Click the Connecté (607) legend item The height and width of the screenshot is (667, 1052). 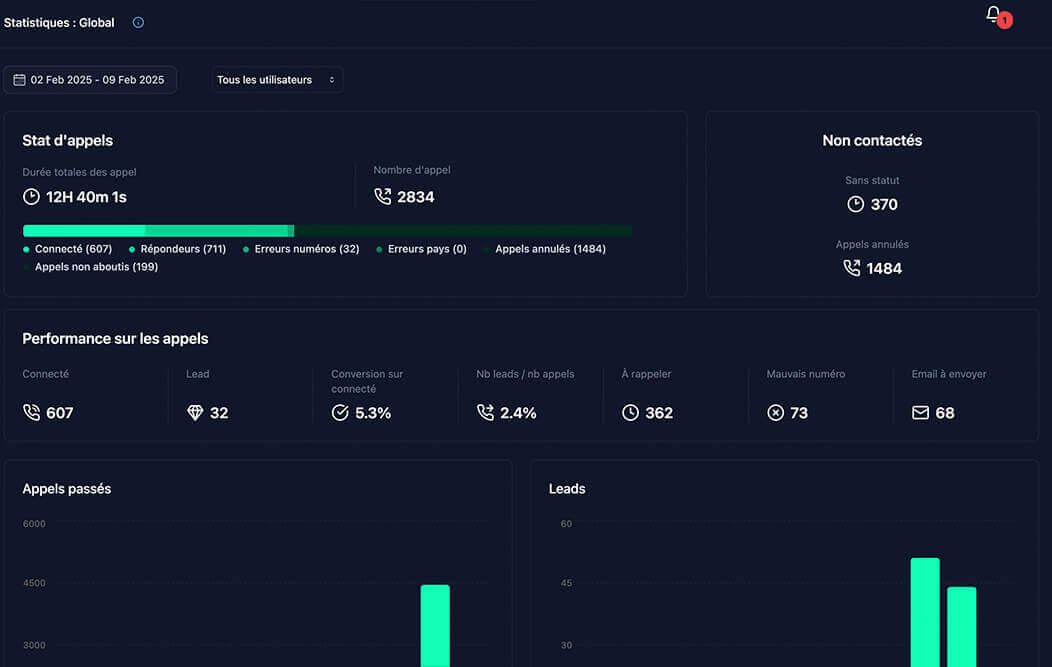68,249
